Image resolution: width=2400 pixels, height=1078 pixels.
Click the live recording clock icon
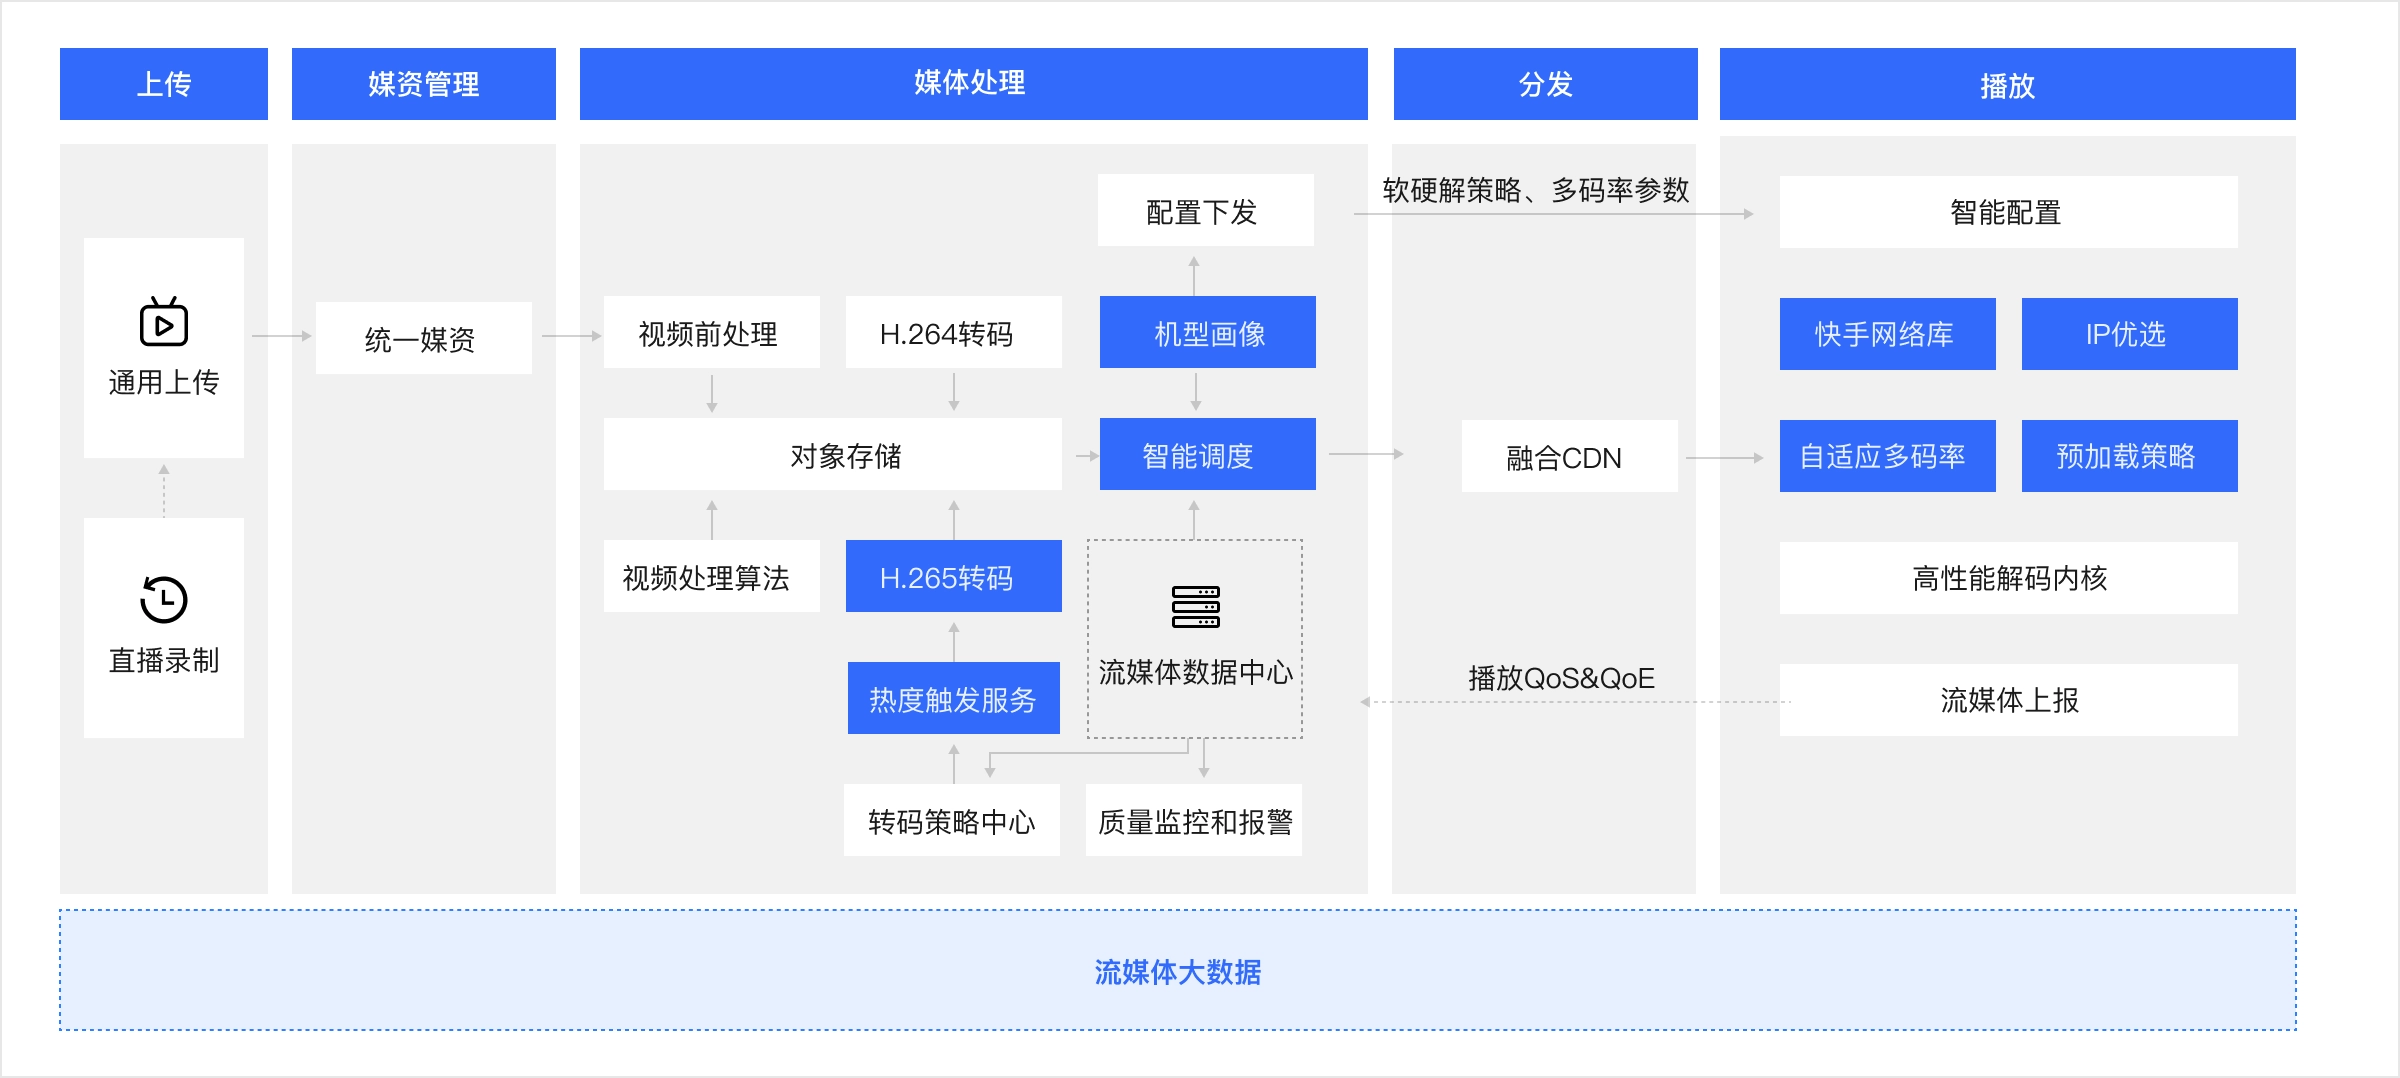point(164,599)
